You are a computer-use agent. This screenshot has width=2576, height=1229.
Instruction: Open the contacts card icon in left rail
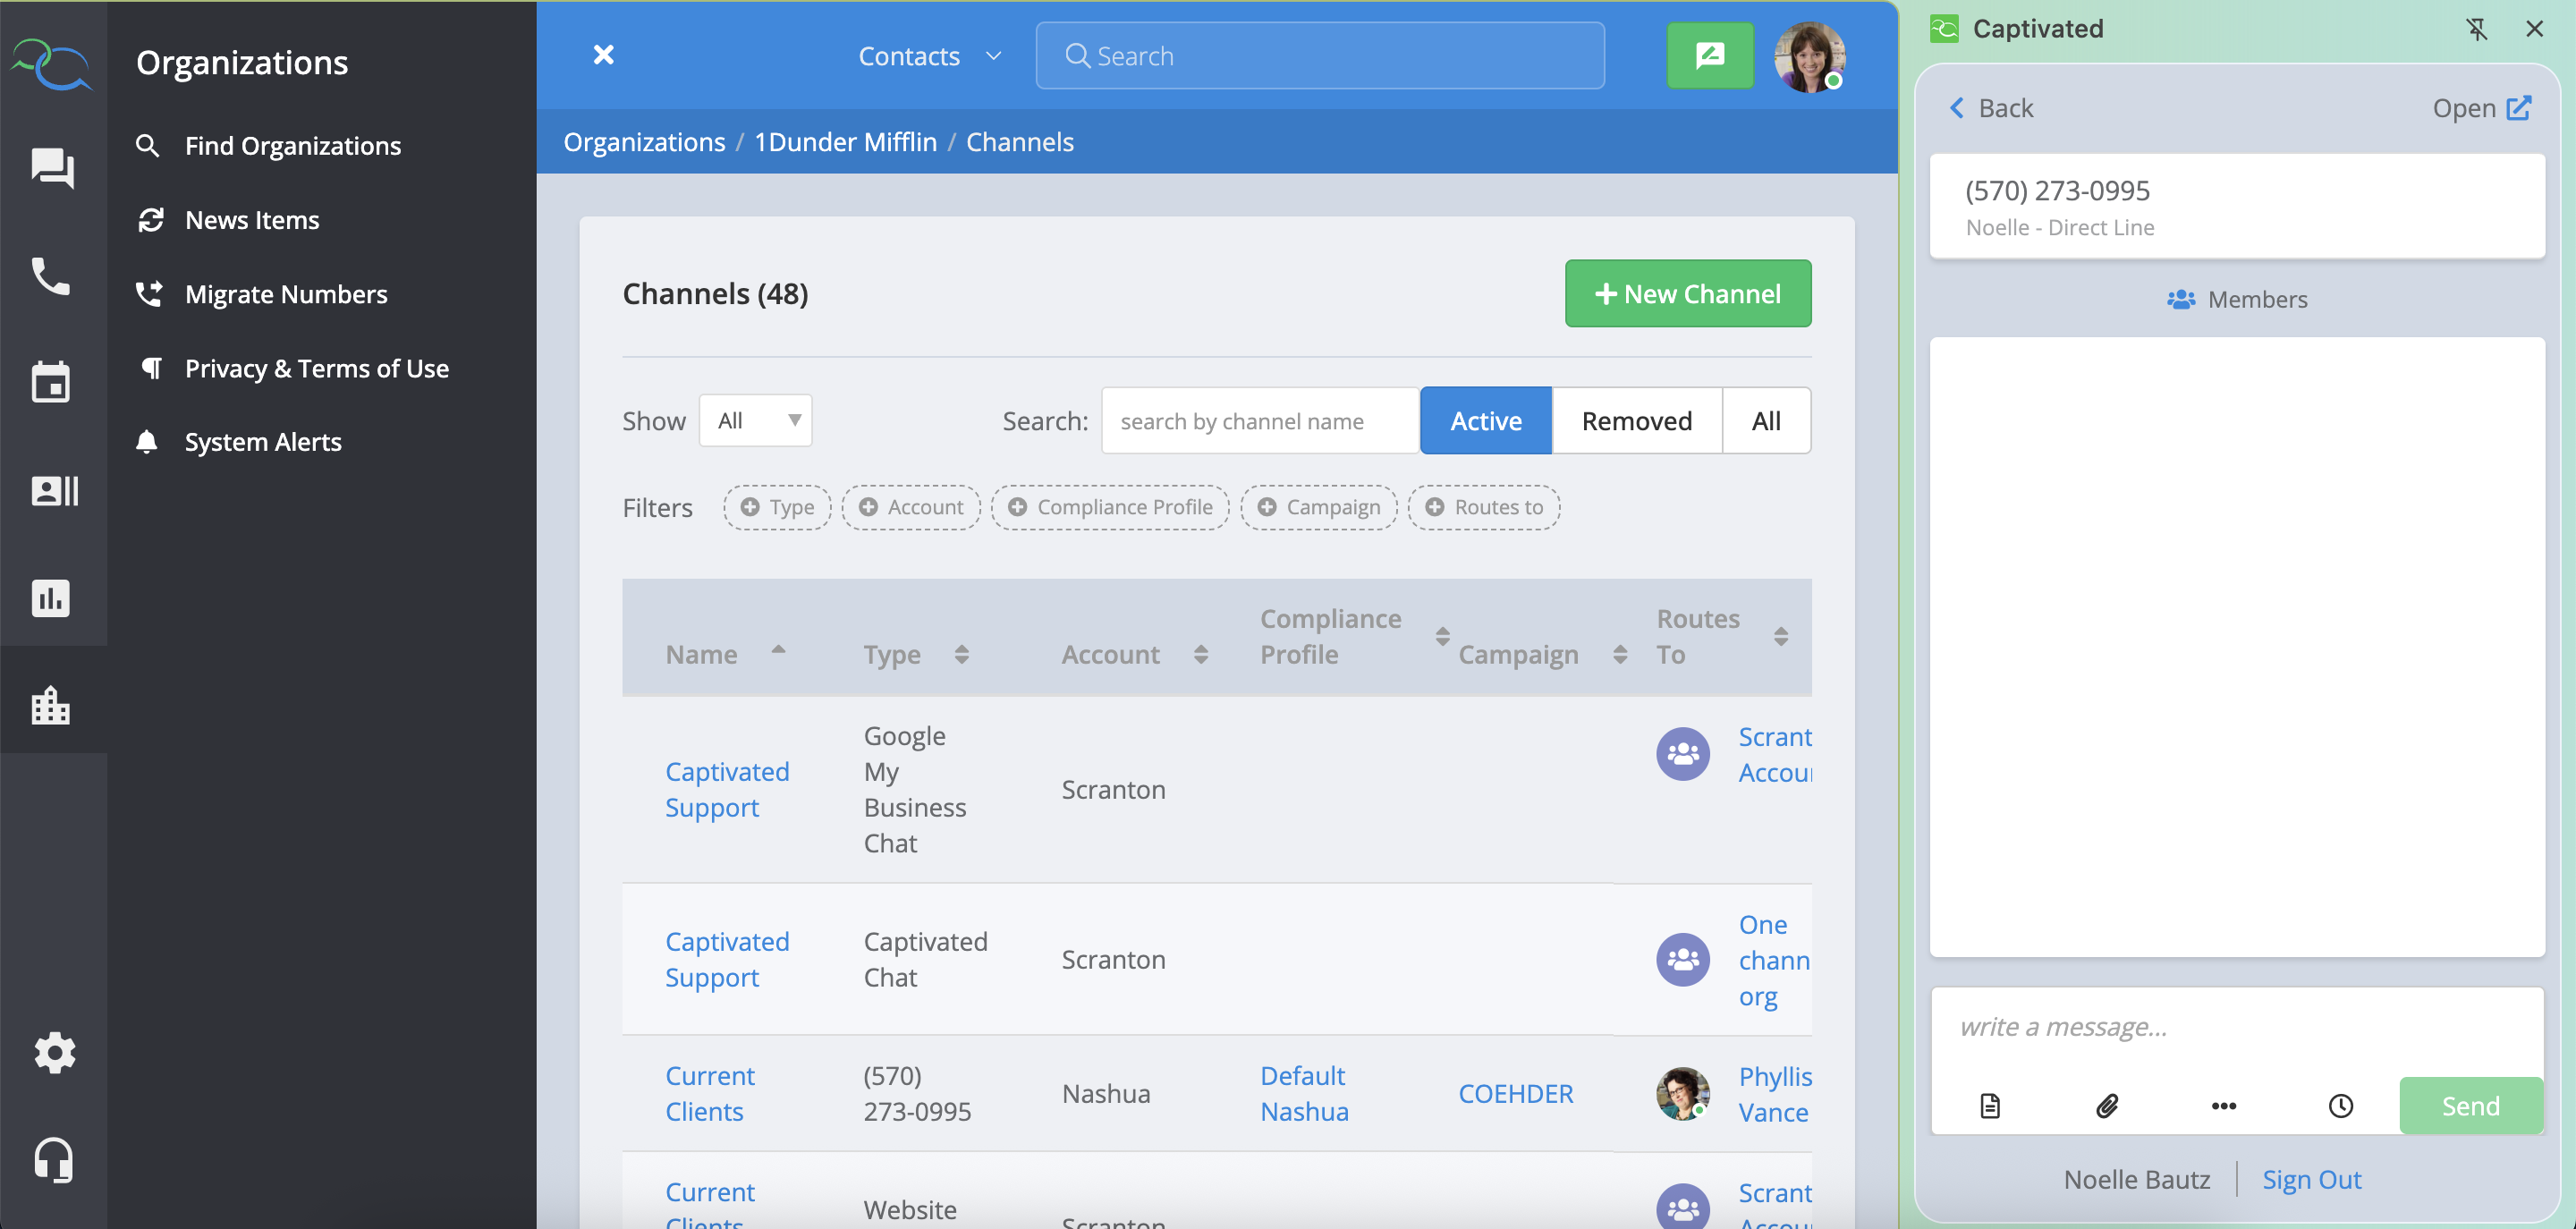[54, 490]
